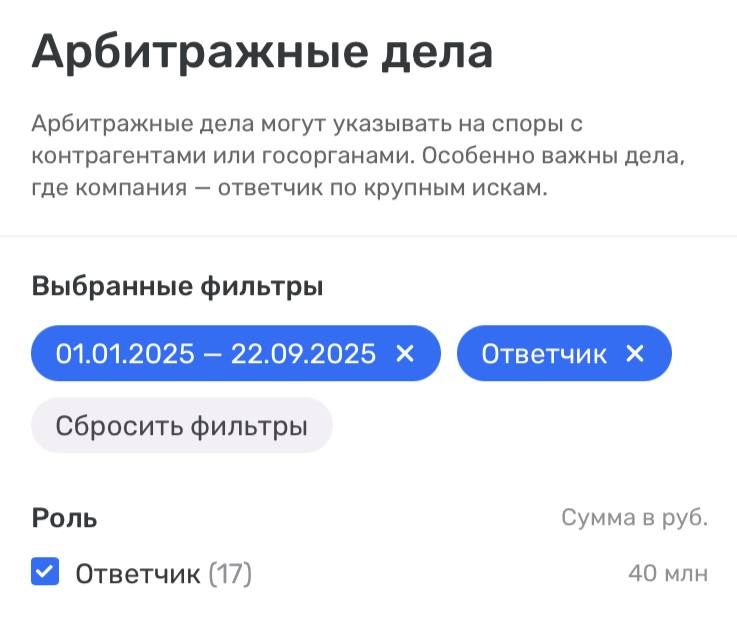Click the Роль section heading
The height and width of the screenshot is (623, 737).
pos(64,518)
